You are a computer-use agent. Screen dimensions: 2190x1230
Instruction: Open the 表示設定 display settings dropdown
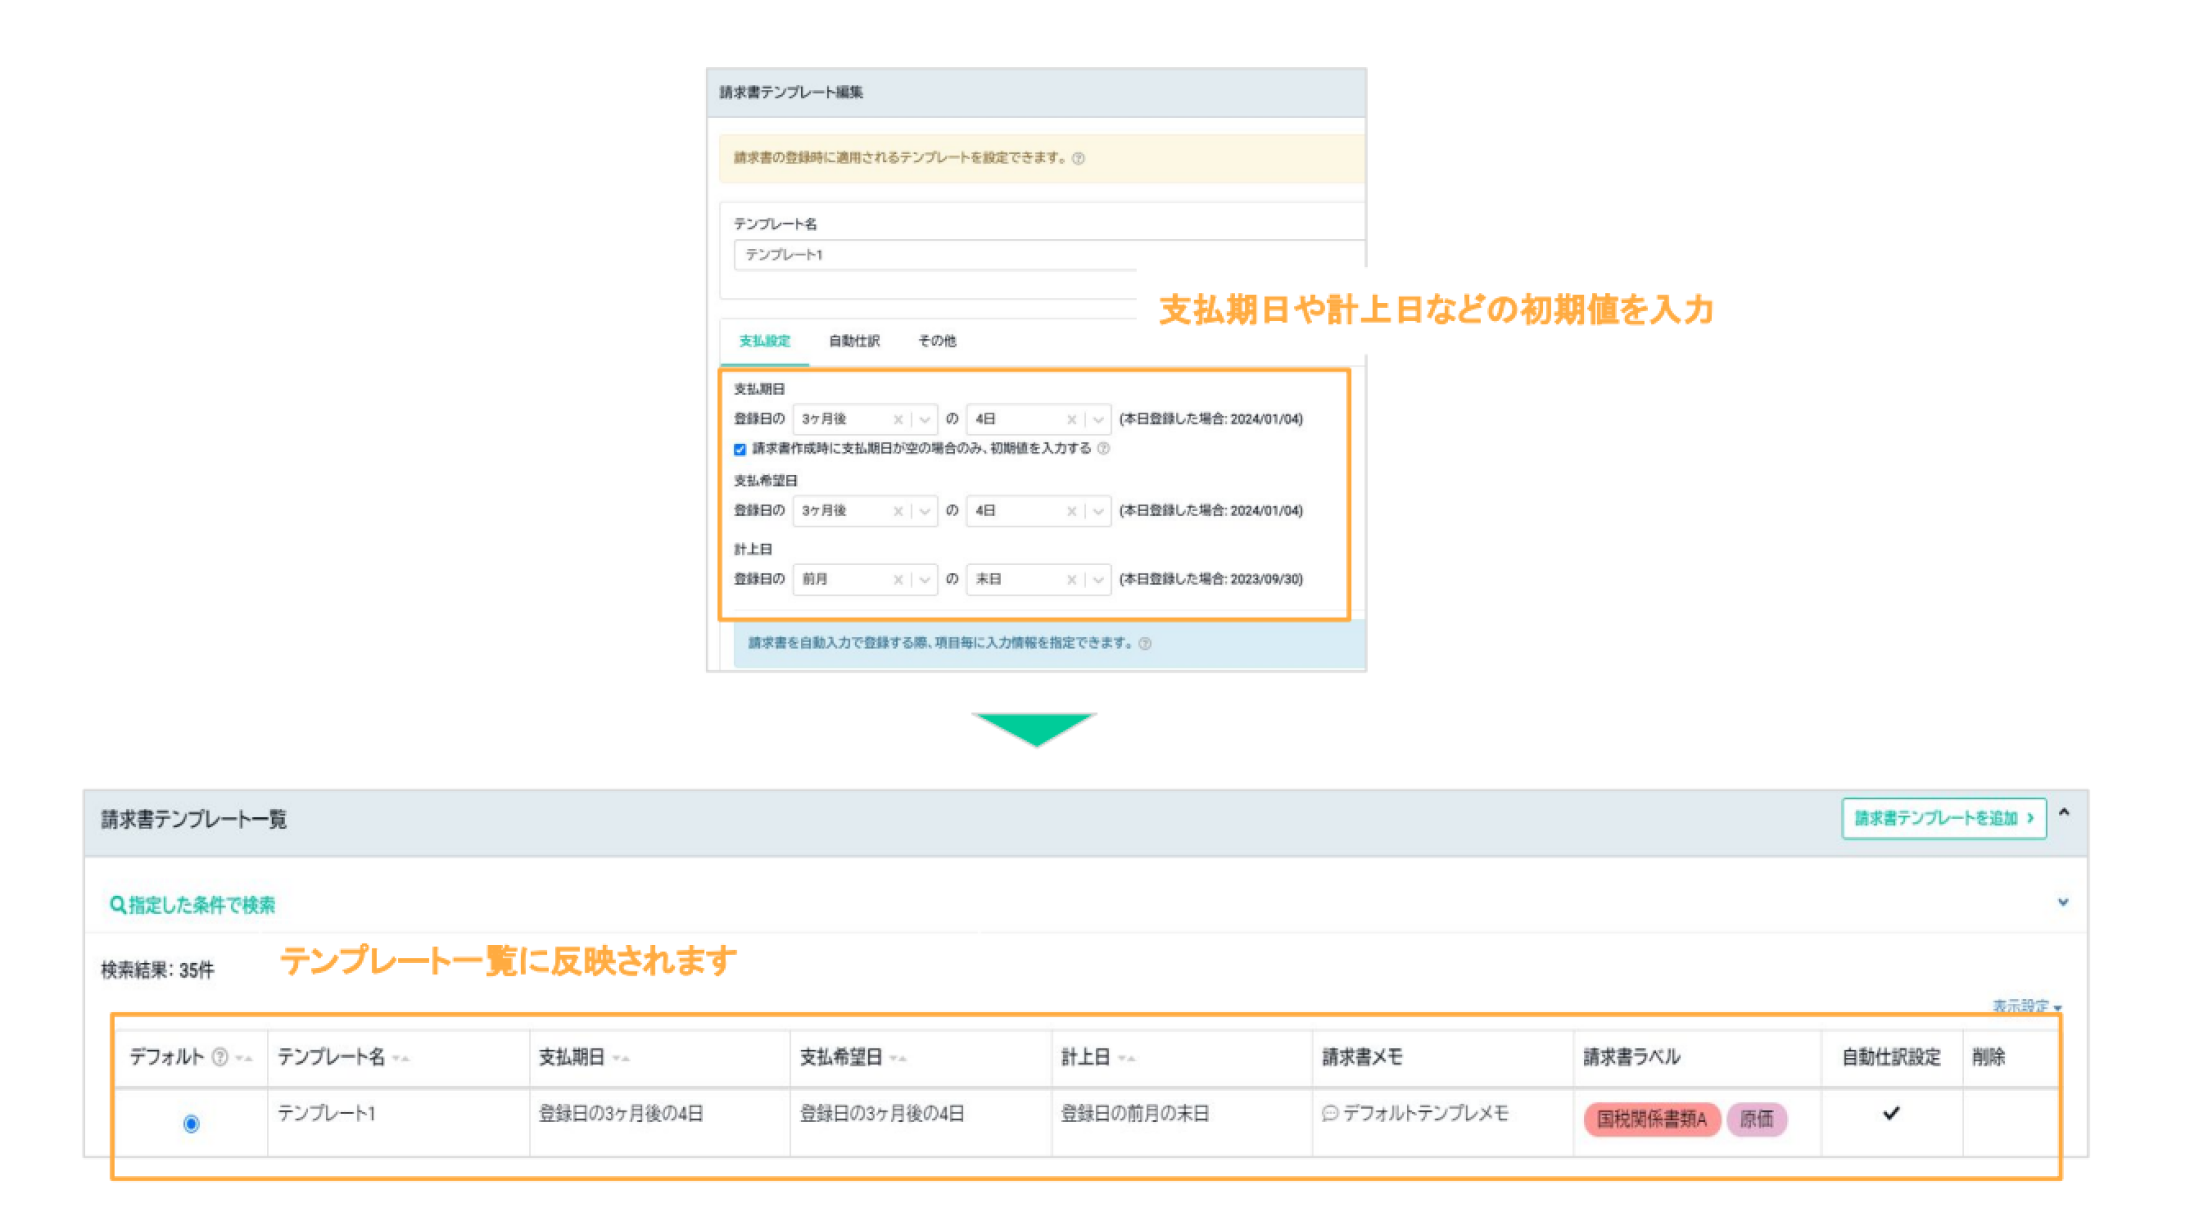(x=2026, y=1006)
